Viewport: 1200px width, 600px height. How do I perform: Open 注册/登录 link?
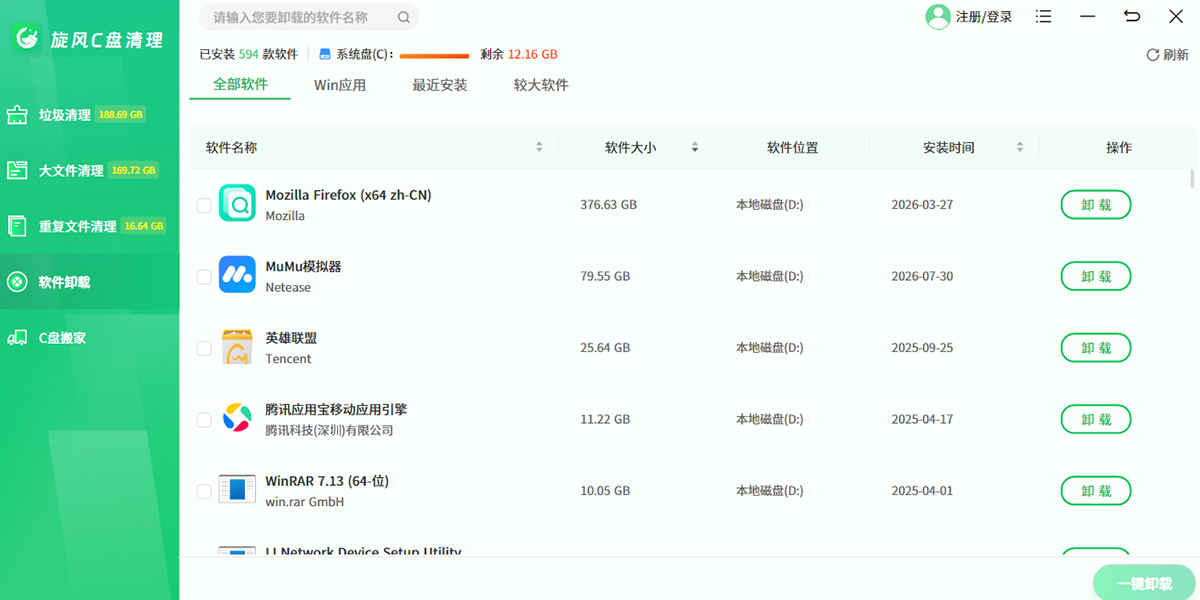pos(984,17)
